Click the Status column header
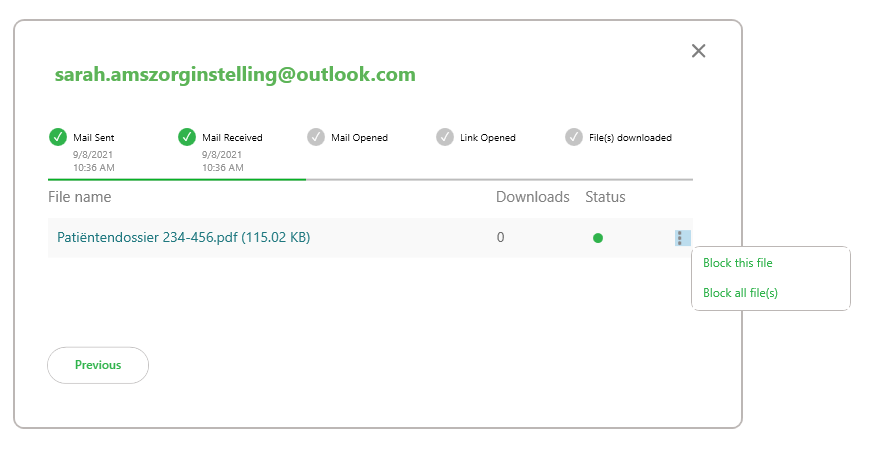 [x=605, y=197]
